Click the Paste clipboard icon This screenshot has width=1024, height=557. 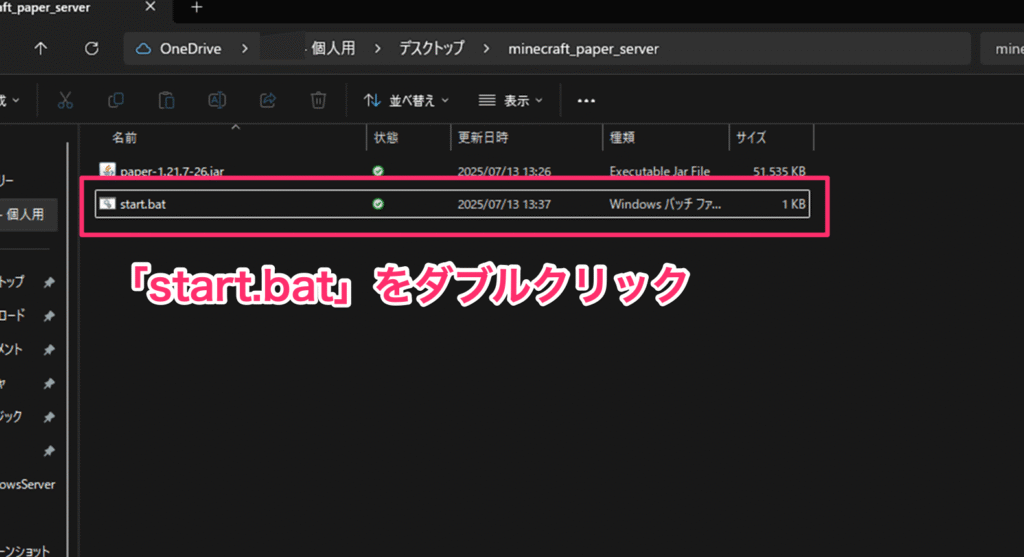[167, 101]
